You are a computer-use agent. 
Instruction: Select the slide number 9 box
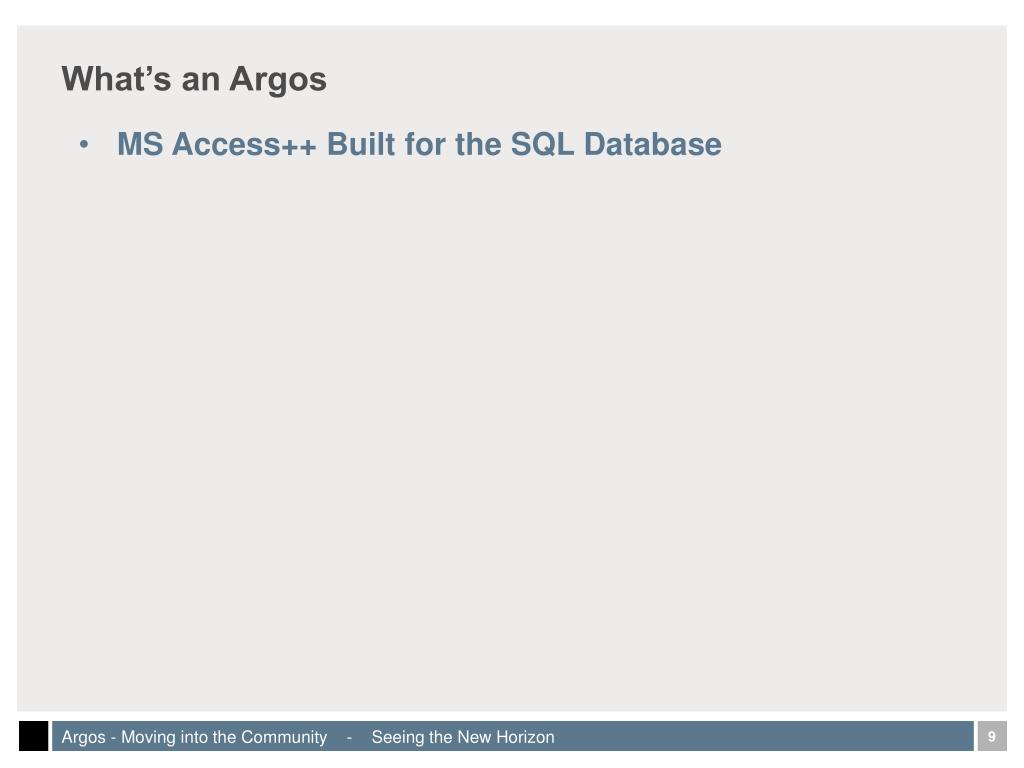tap(991, 736)
